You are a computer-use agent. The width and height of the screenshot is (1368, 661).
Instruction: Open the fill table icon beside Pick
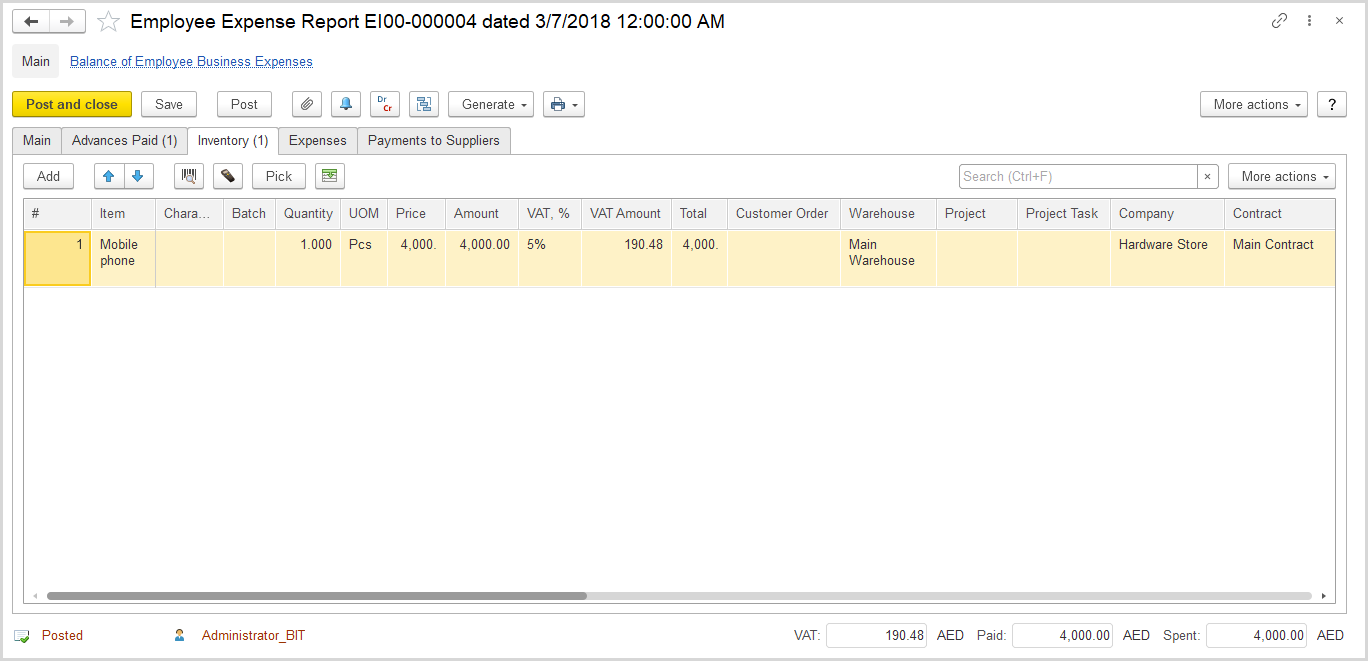330,176
